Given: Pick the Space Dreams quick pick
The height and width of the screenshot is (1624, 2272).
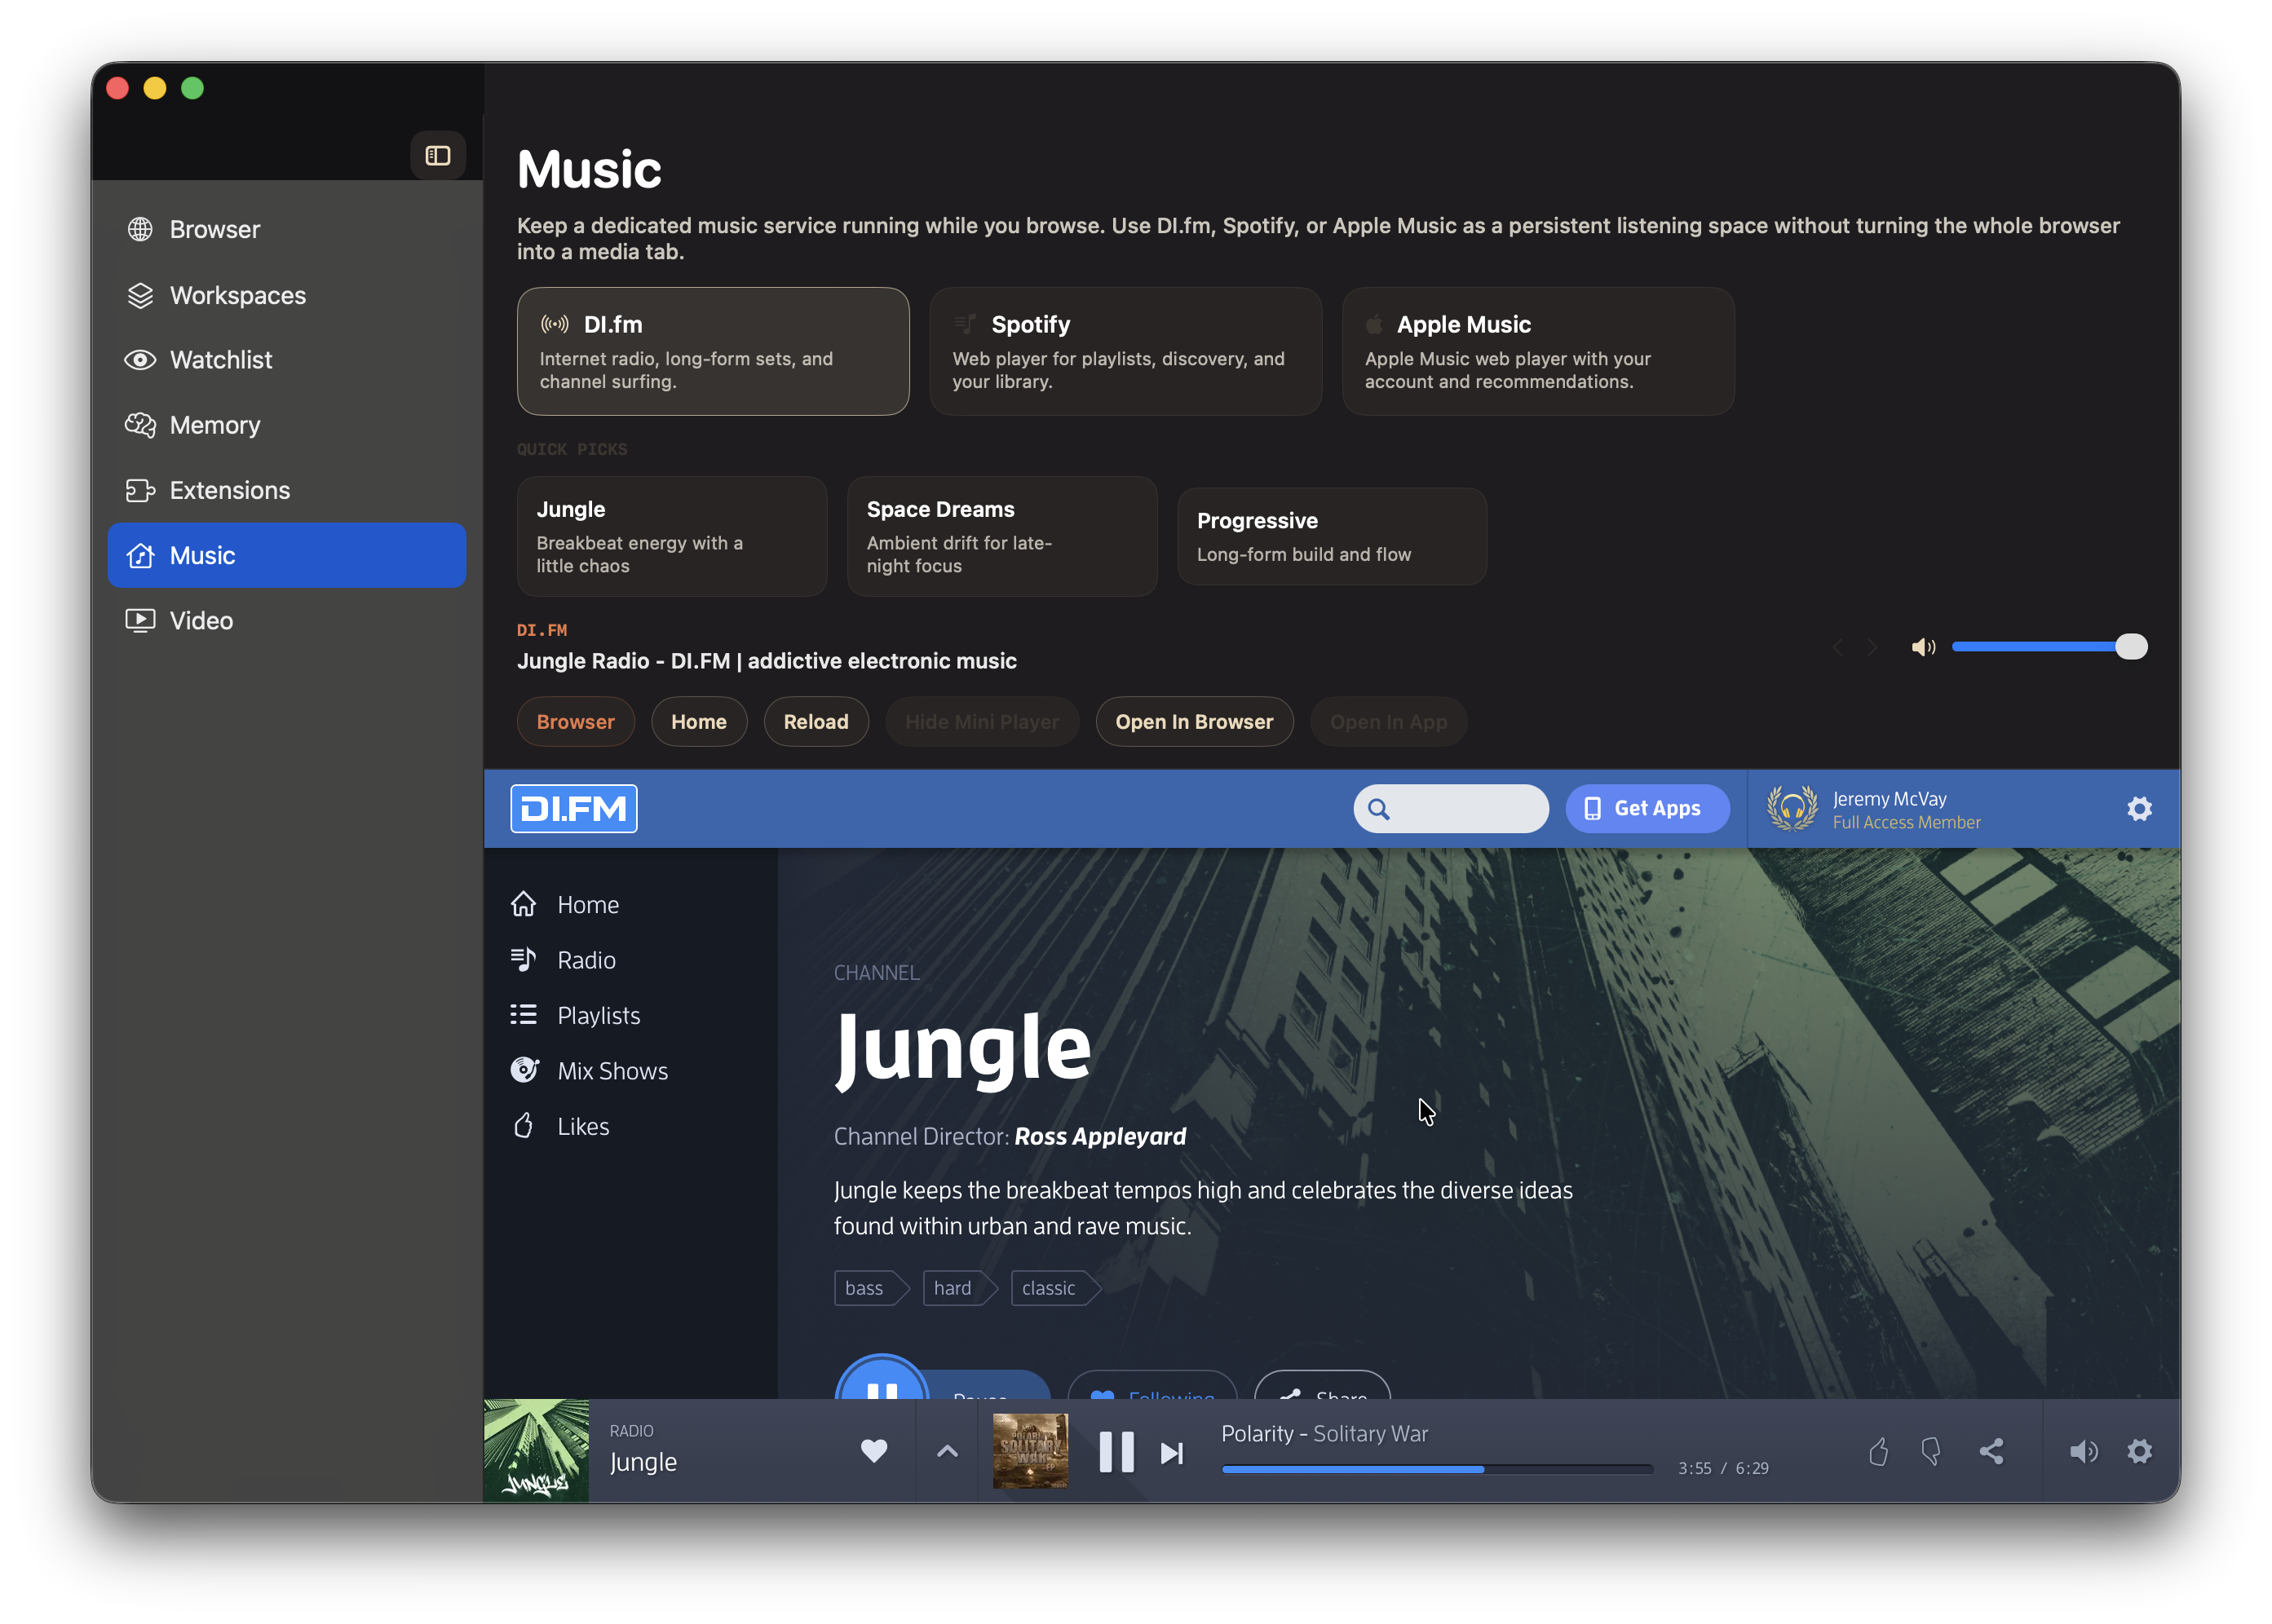Looking at the screenshot, I should (x=1002, y=536).
